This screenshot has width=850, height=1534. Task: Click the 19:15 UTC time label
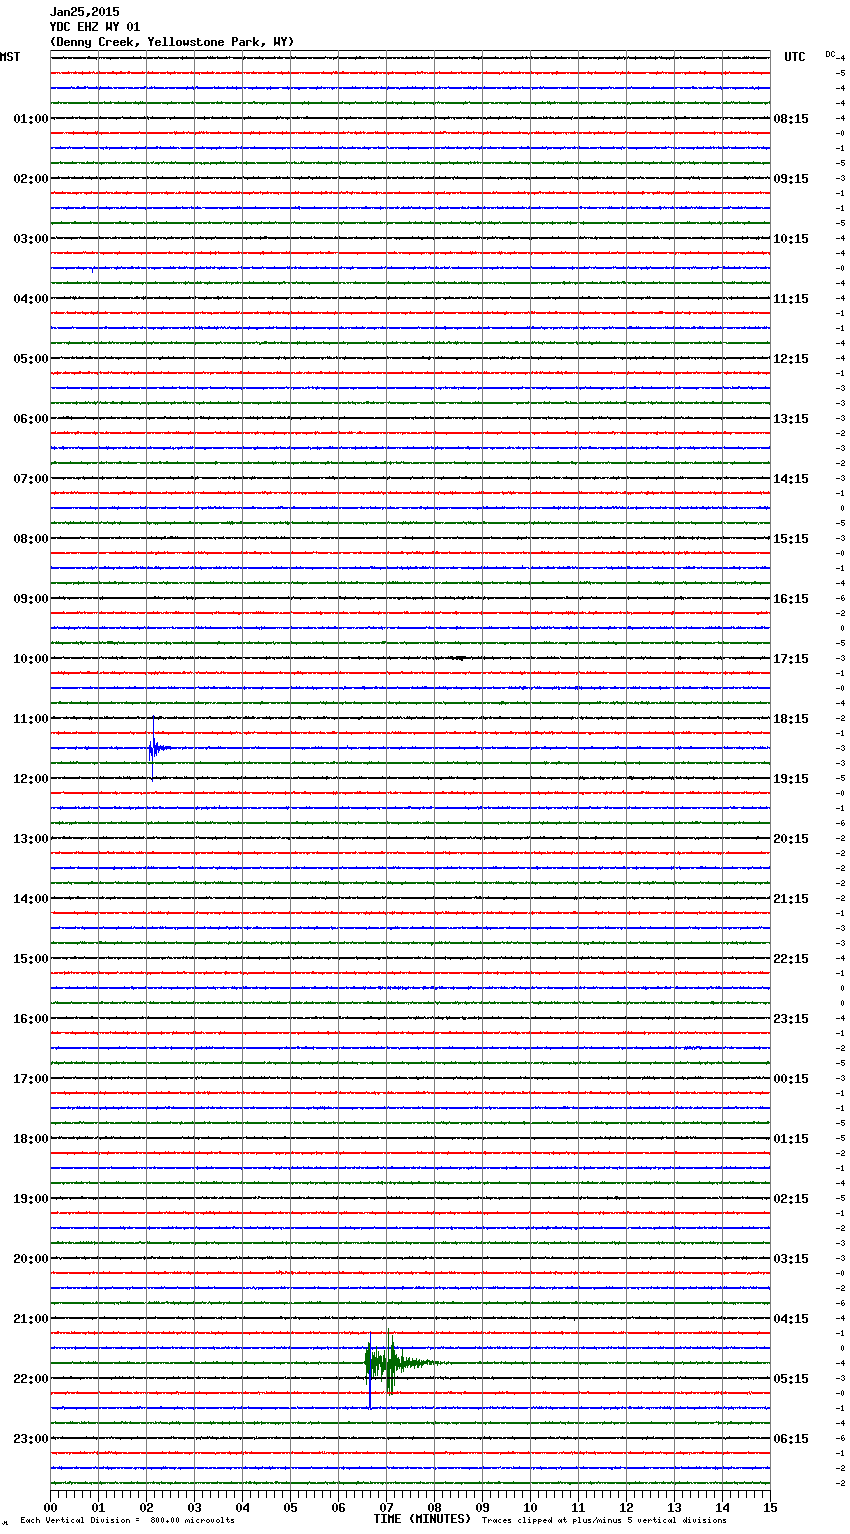click(791, 779)
